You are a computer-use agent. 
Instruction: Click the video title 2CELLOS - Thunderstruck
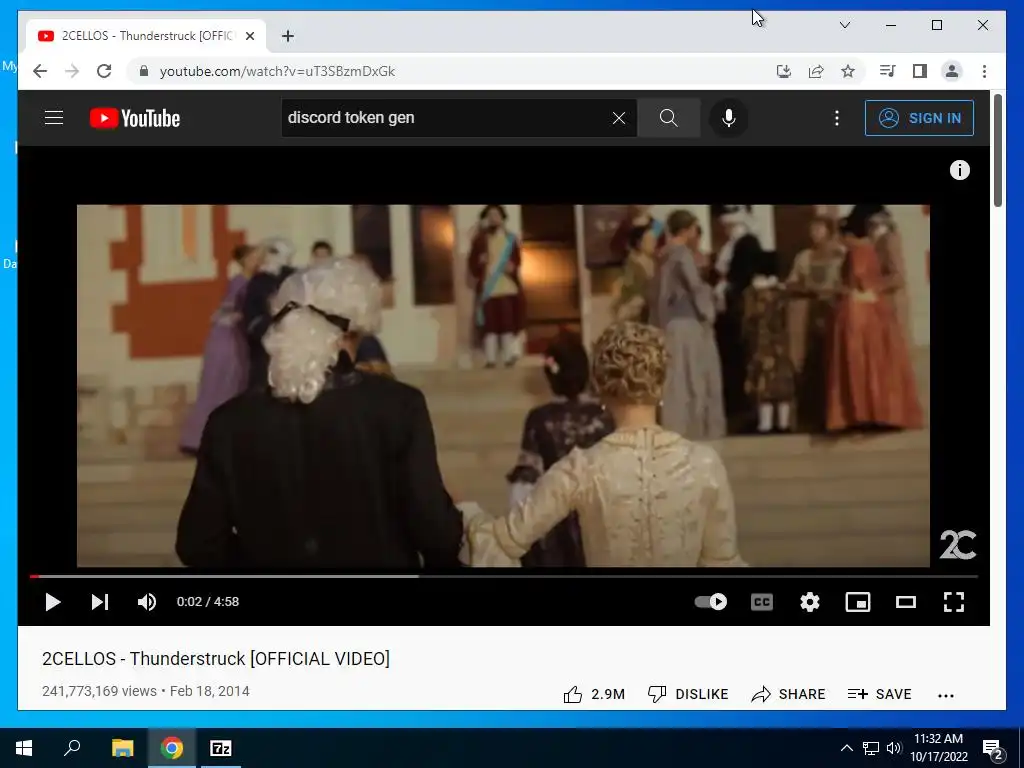click(216, 658)
